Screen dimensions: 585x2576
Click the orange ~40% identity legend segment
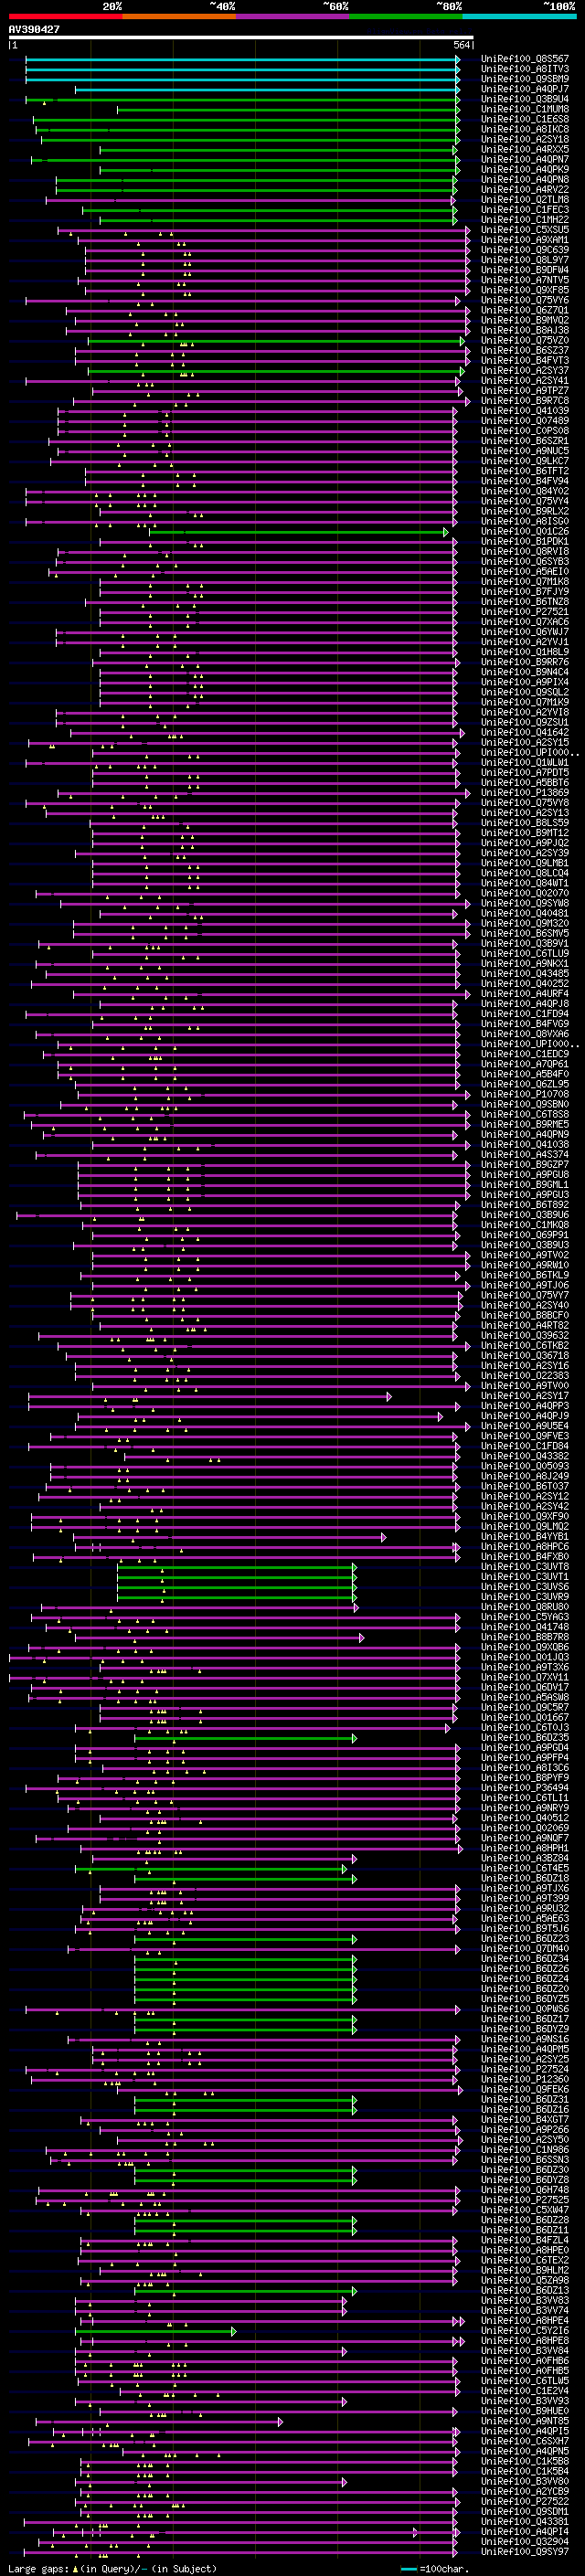point(179,16)
